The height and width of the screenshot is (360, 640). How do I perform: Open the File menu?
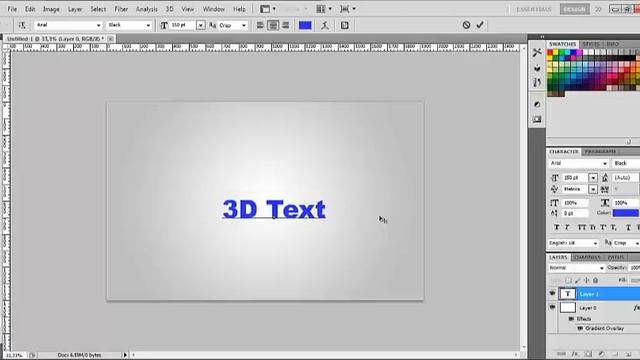(x=12, y=9)
